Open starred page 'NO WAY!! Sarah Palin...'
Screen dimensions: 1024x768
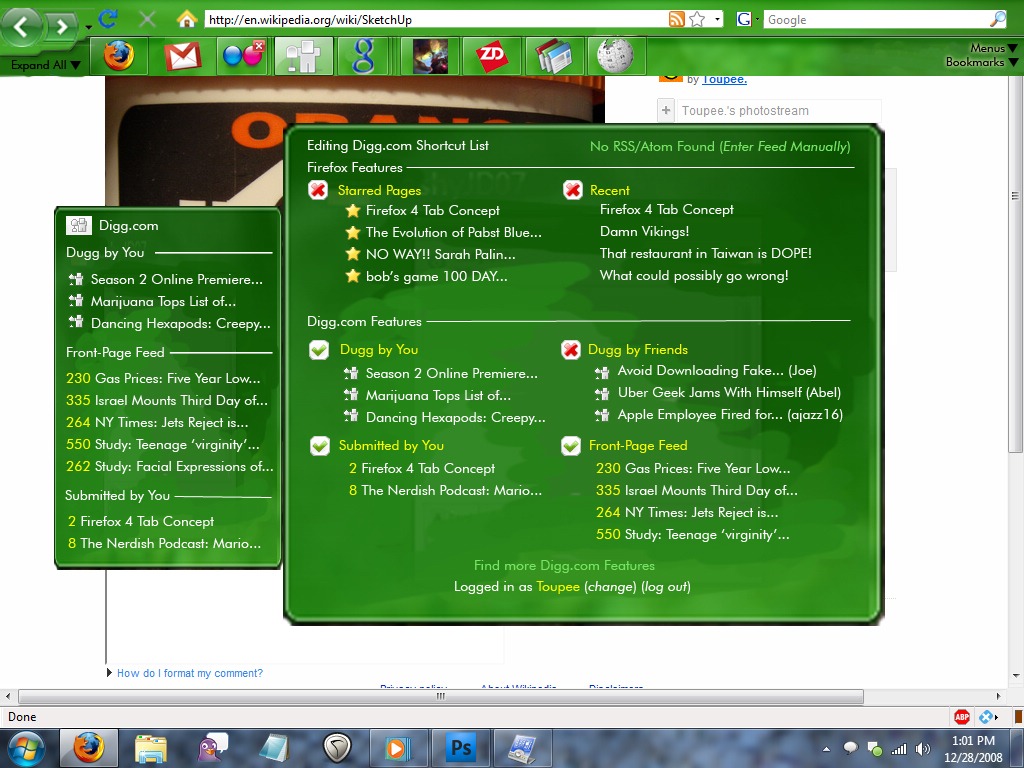point(440,254)
